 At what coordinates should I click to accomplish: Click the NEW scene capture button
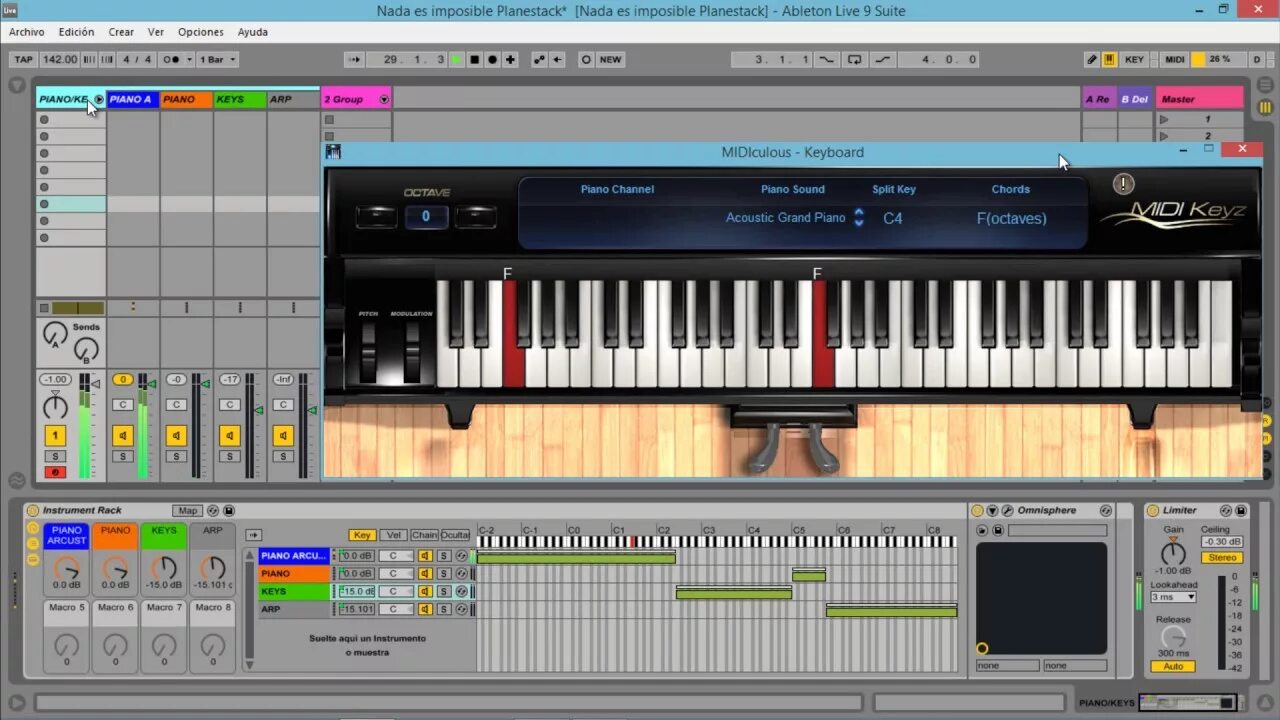[610, 59]
